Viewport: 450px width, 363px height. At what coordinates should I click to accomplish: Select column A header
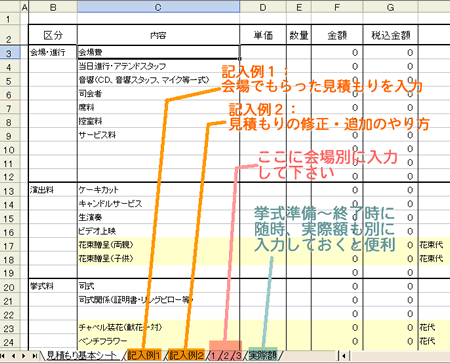point(25,7)
